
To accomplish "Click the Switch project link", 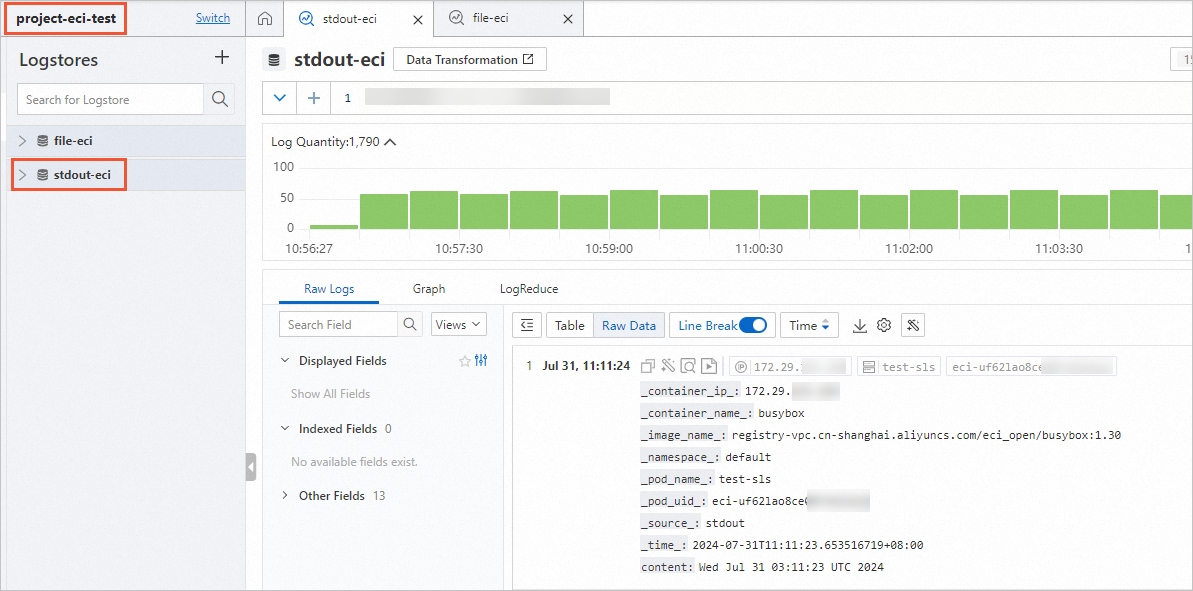I will pyautogui.click(x=213, y=18).
